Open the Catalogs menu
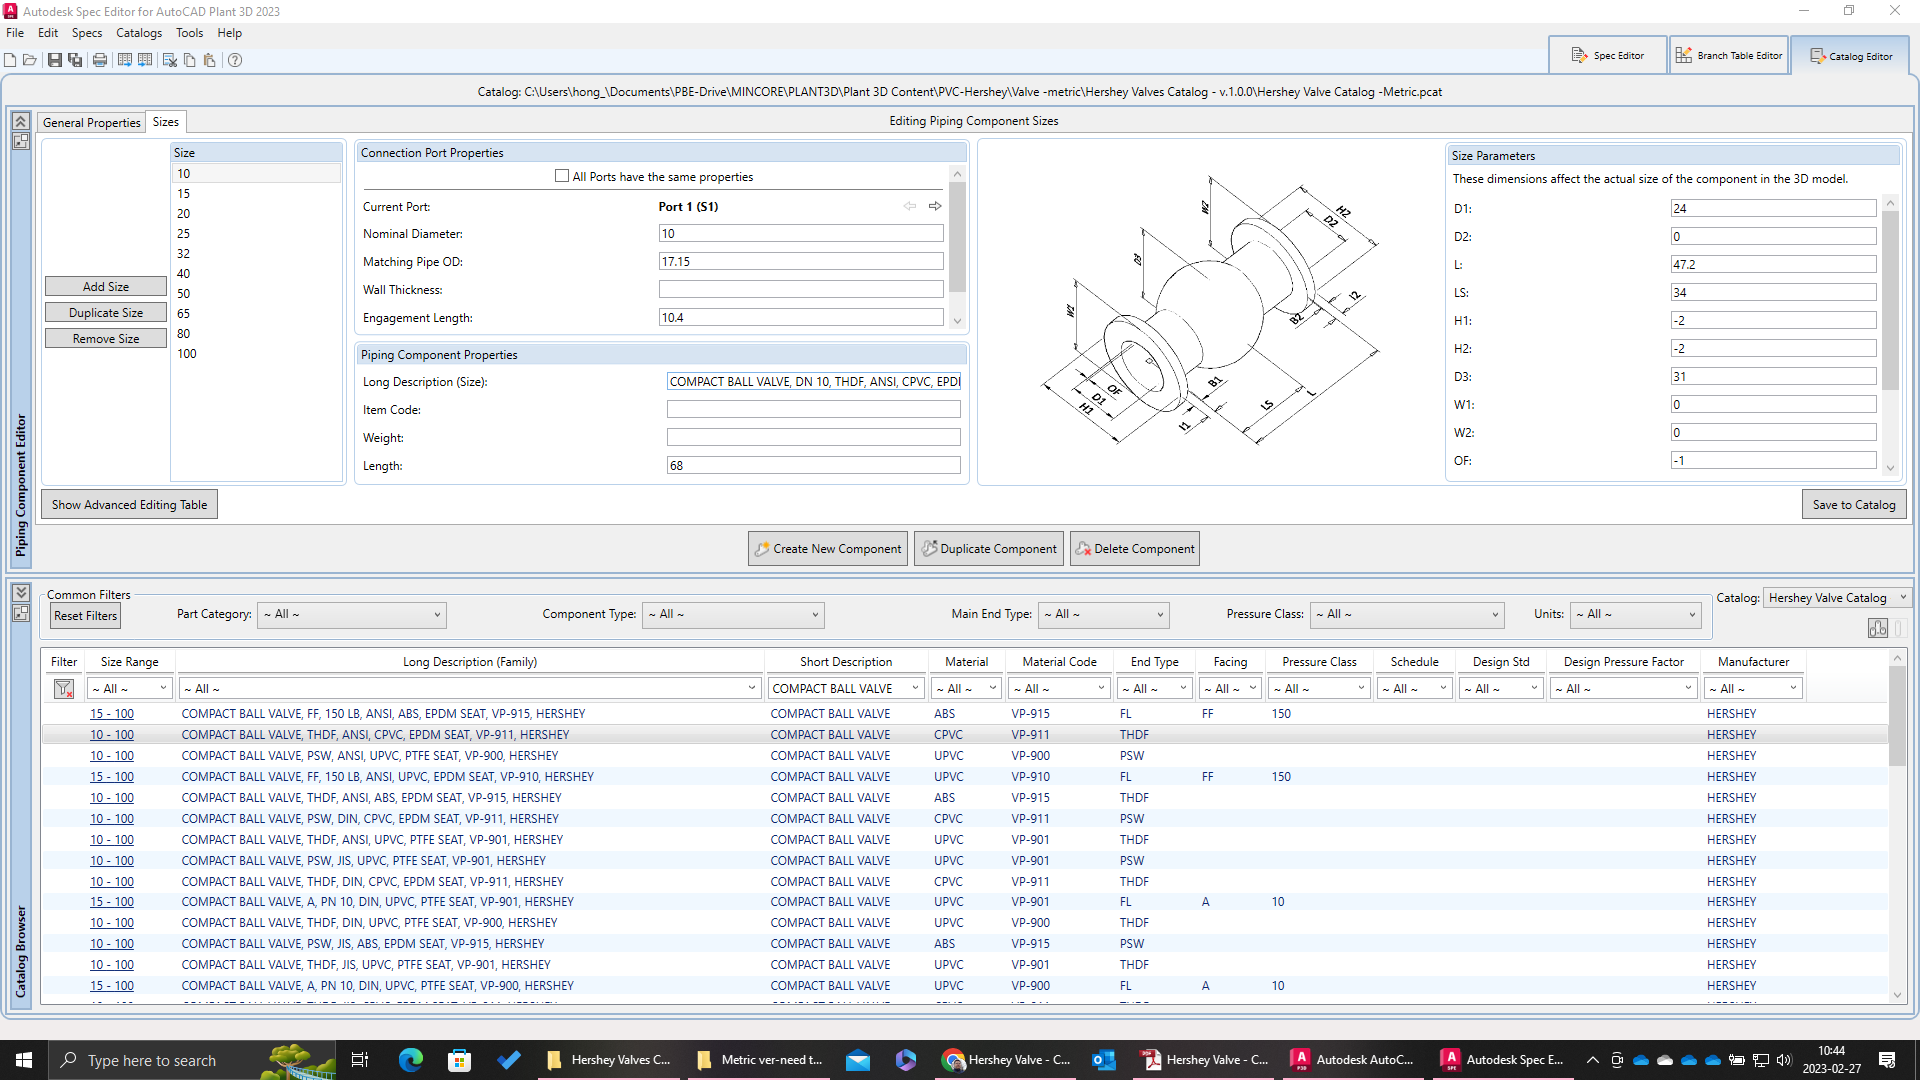Viewport: 1920px width, 1080px height. coord(139,33)
